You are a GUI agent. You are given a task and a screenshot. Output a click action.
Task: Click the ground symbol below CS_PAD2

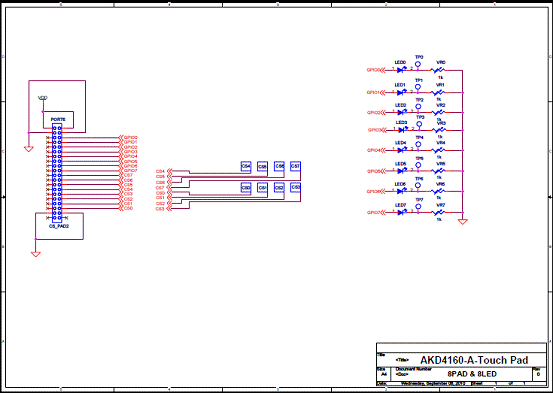tap(36, 254)
